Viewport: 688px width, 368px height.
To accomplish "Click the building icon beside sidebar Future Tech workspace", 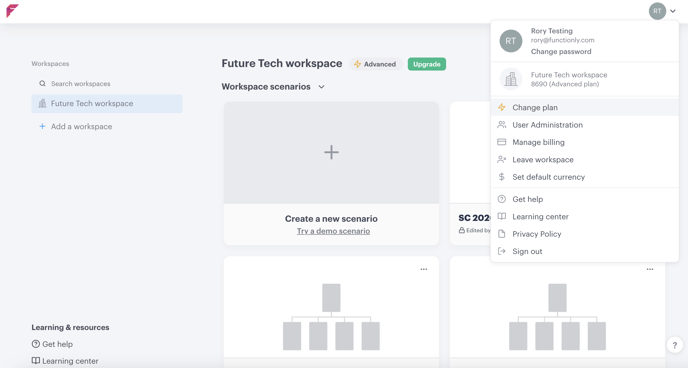I will (42, 104).
